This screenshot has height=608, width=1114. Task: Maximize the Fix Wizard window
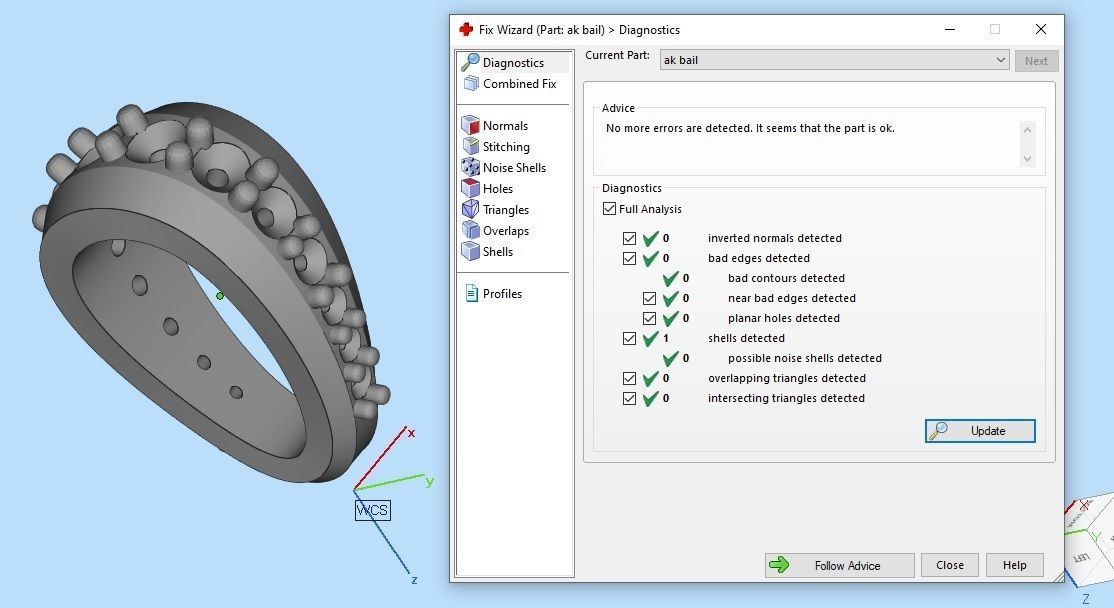click(995, 29)
